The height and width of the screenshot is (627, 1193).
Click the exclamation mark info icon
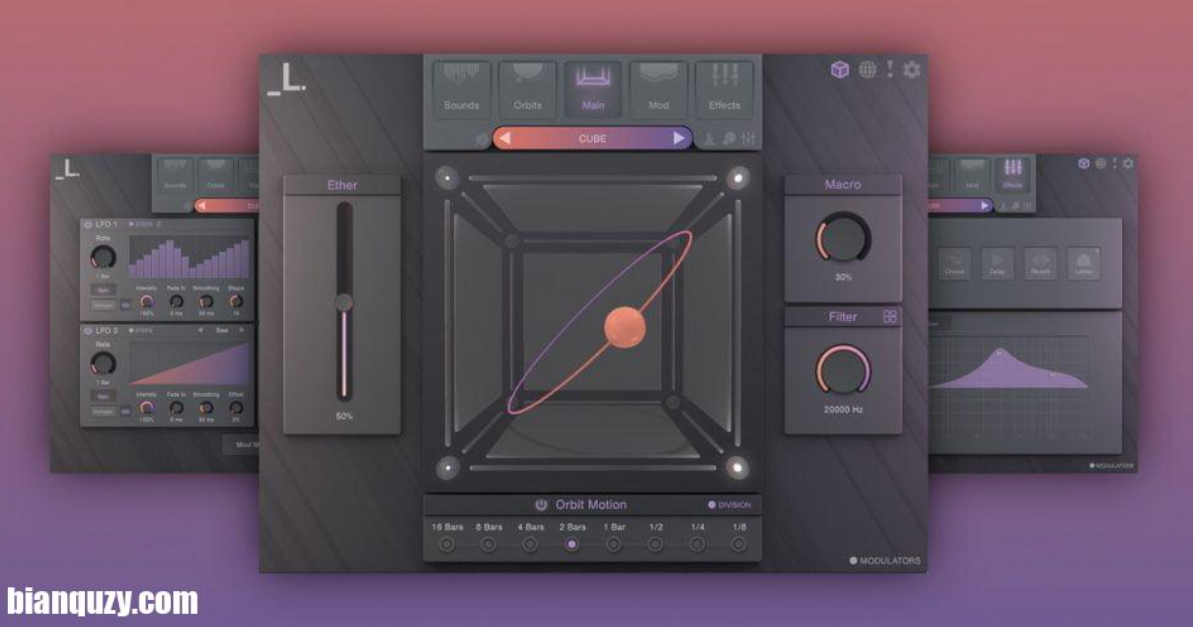click(x=889, y=69)
